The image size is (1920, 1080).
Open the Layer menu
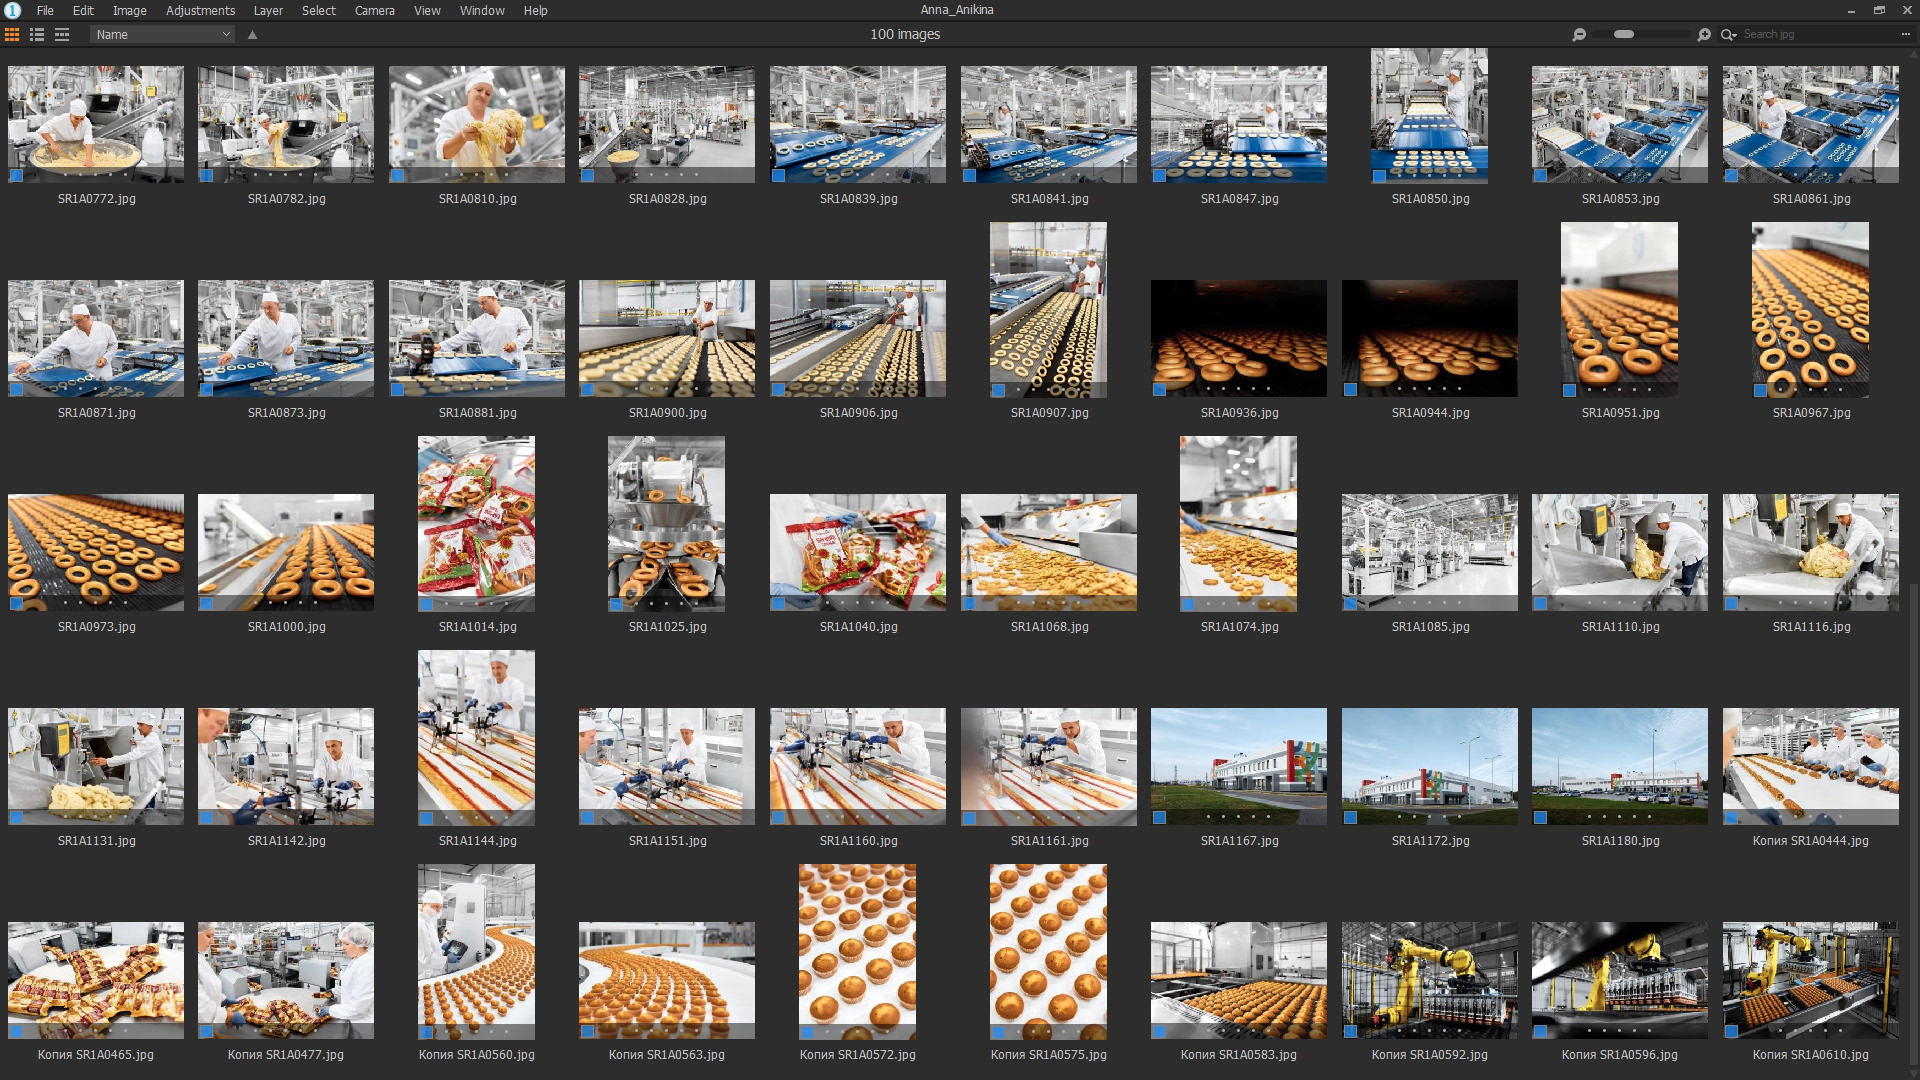point(268,10)
